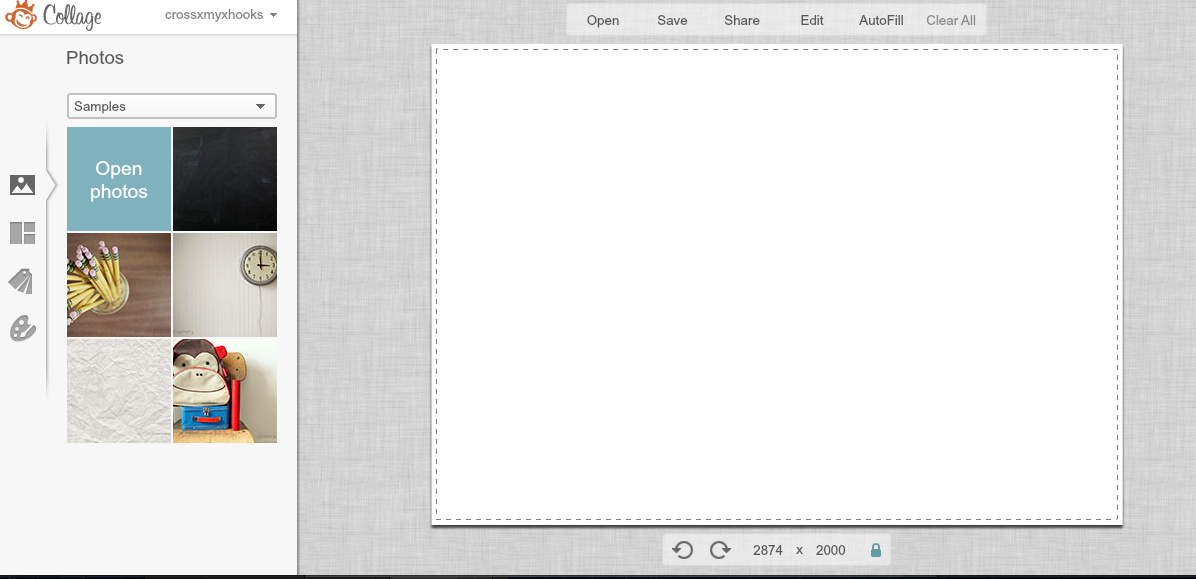Click the Photos panel heading
This screenshot has height=579, width=1196.
point(95,58)
